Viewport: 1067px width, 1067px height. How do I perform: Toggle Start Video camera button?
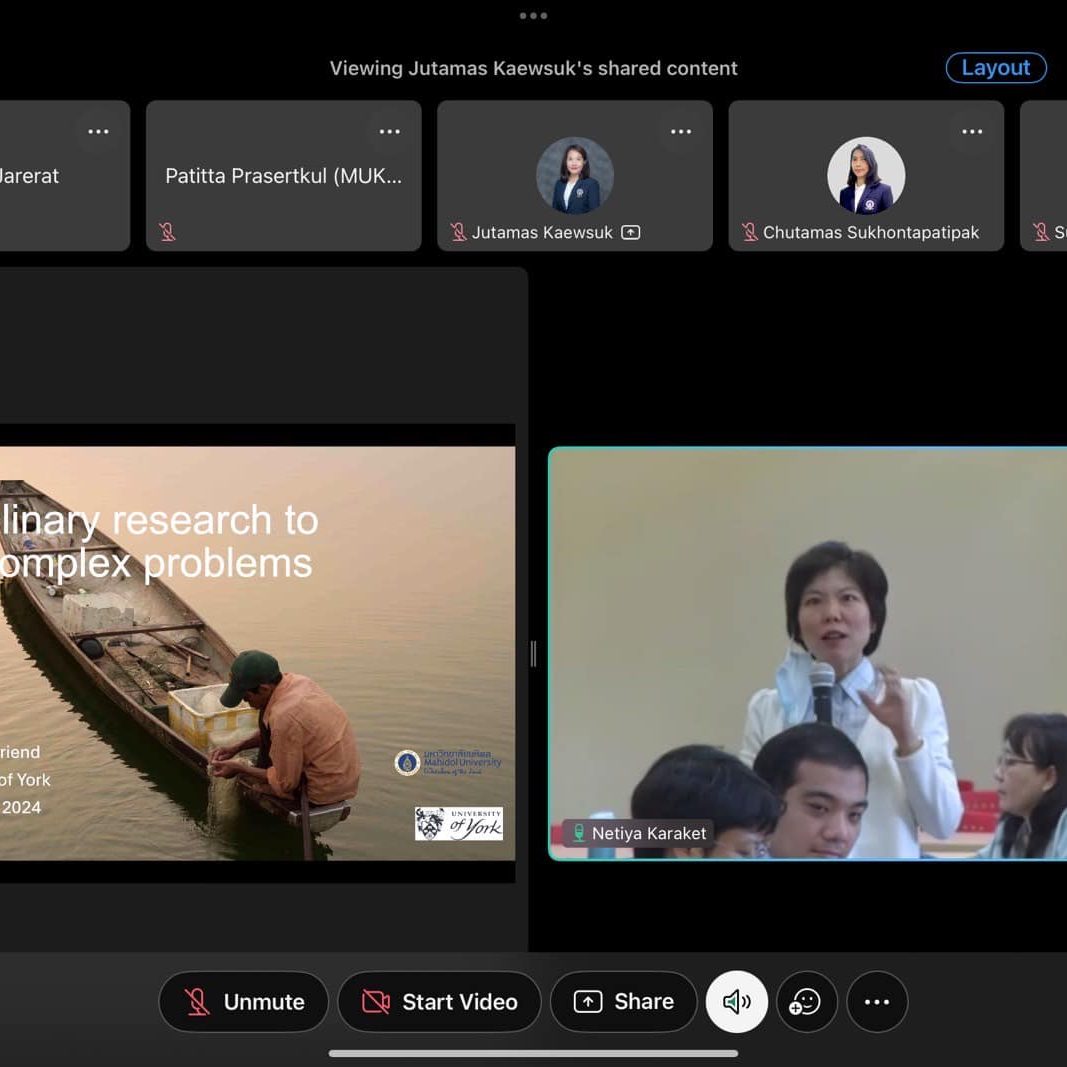(x=439, y=1001)
